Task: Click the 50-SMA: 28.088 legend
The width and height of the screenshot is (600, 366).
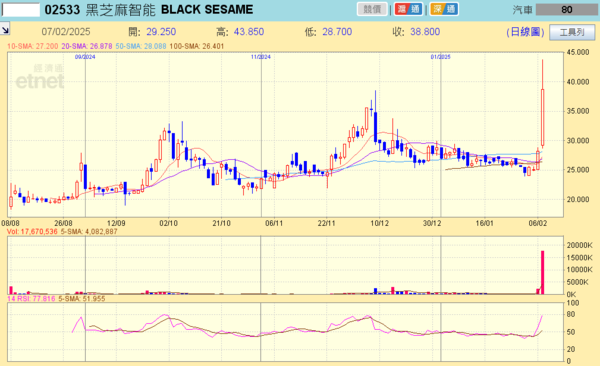Action: tap(141, 46)
